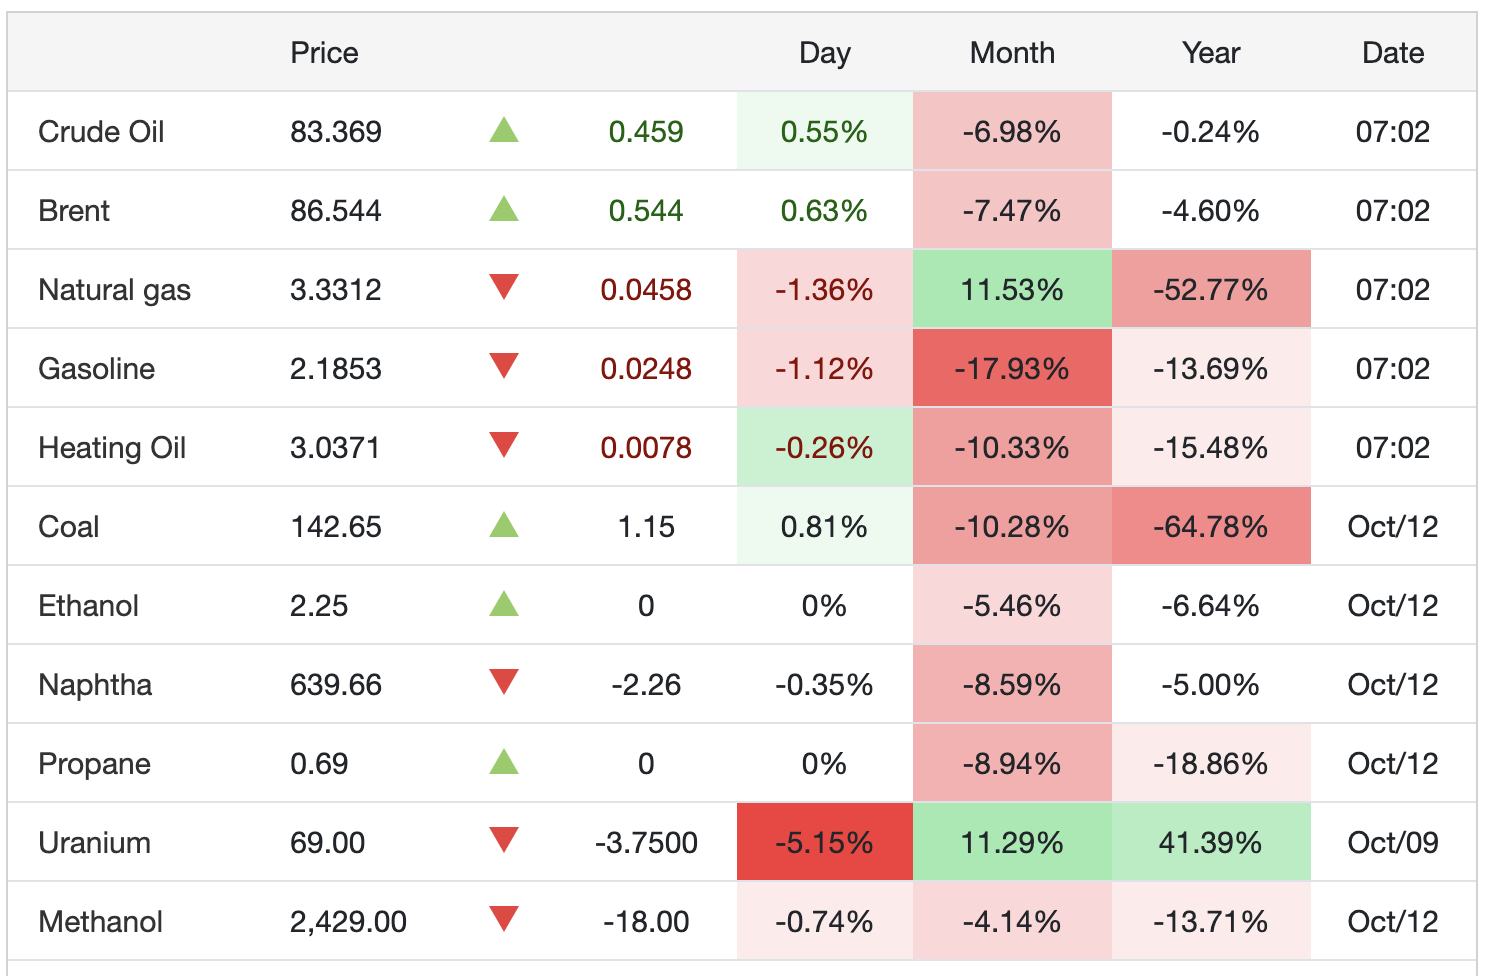Click the green up arrow in Brent row

pos(504,209)
